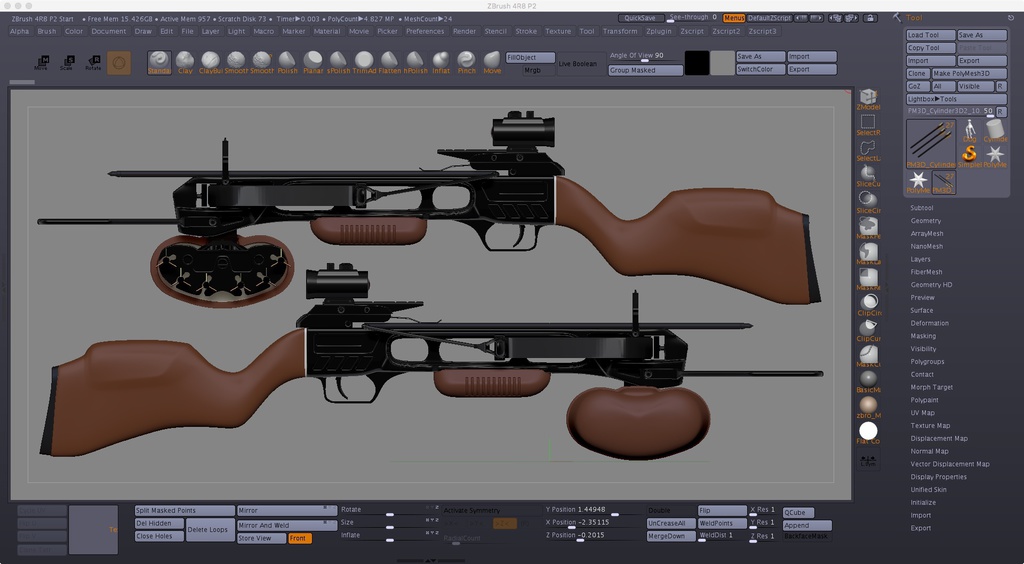This screenshot has width=1024, height=564.
Task: Expand the Texture Map section
Action: pyautogui.click(x=931, y=426)
